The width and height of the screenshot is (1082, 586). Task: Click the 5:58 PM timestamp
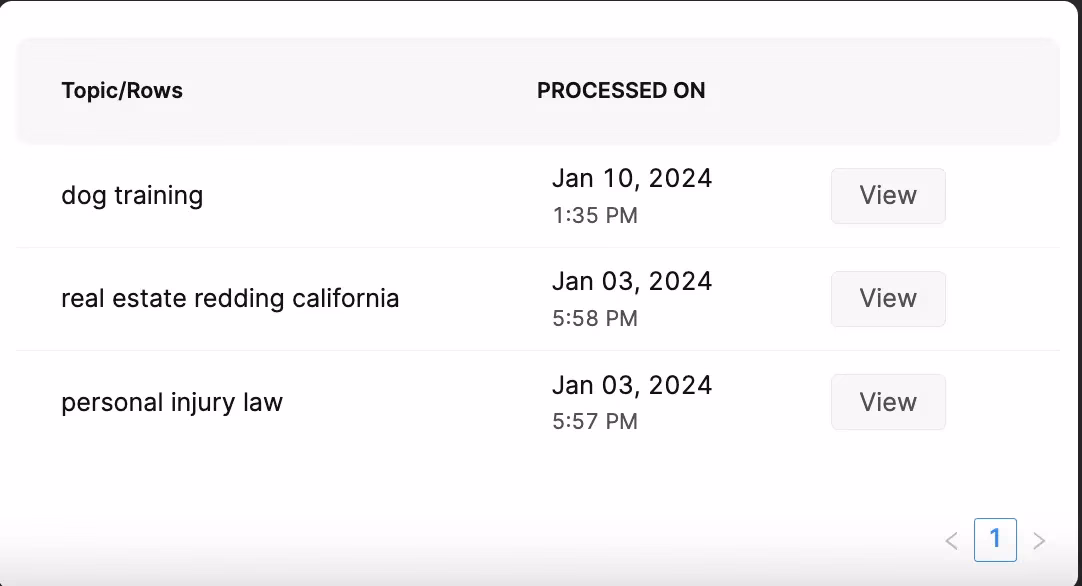click(595, 319)
